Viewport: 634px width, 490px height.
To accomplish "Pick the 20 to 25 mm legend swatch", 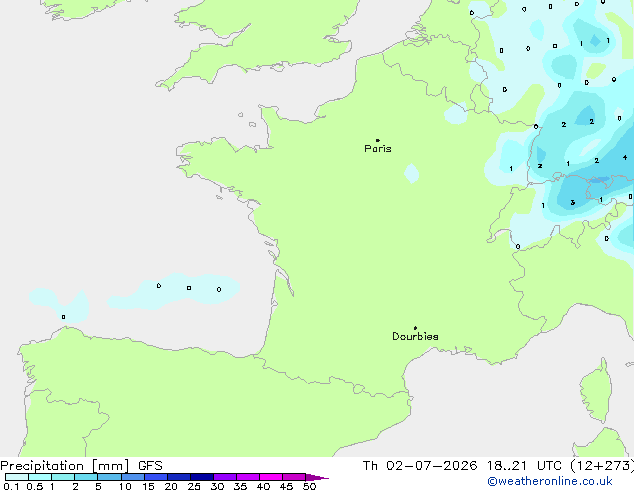I will pyautogui.click(x=179, y=477).
